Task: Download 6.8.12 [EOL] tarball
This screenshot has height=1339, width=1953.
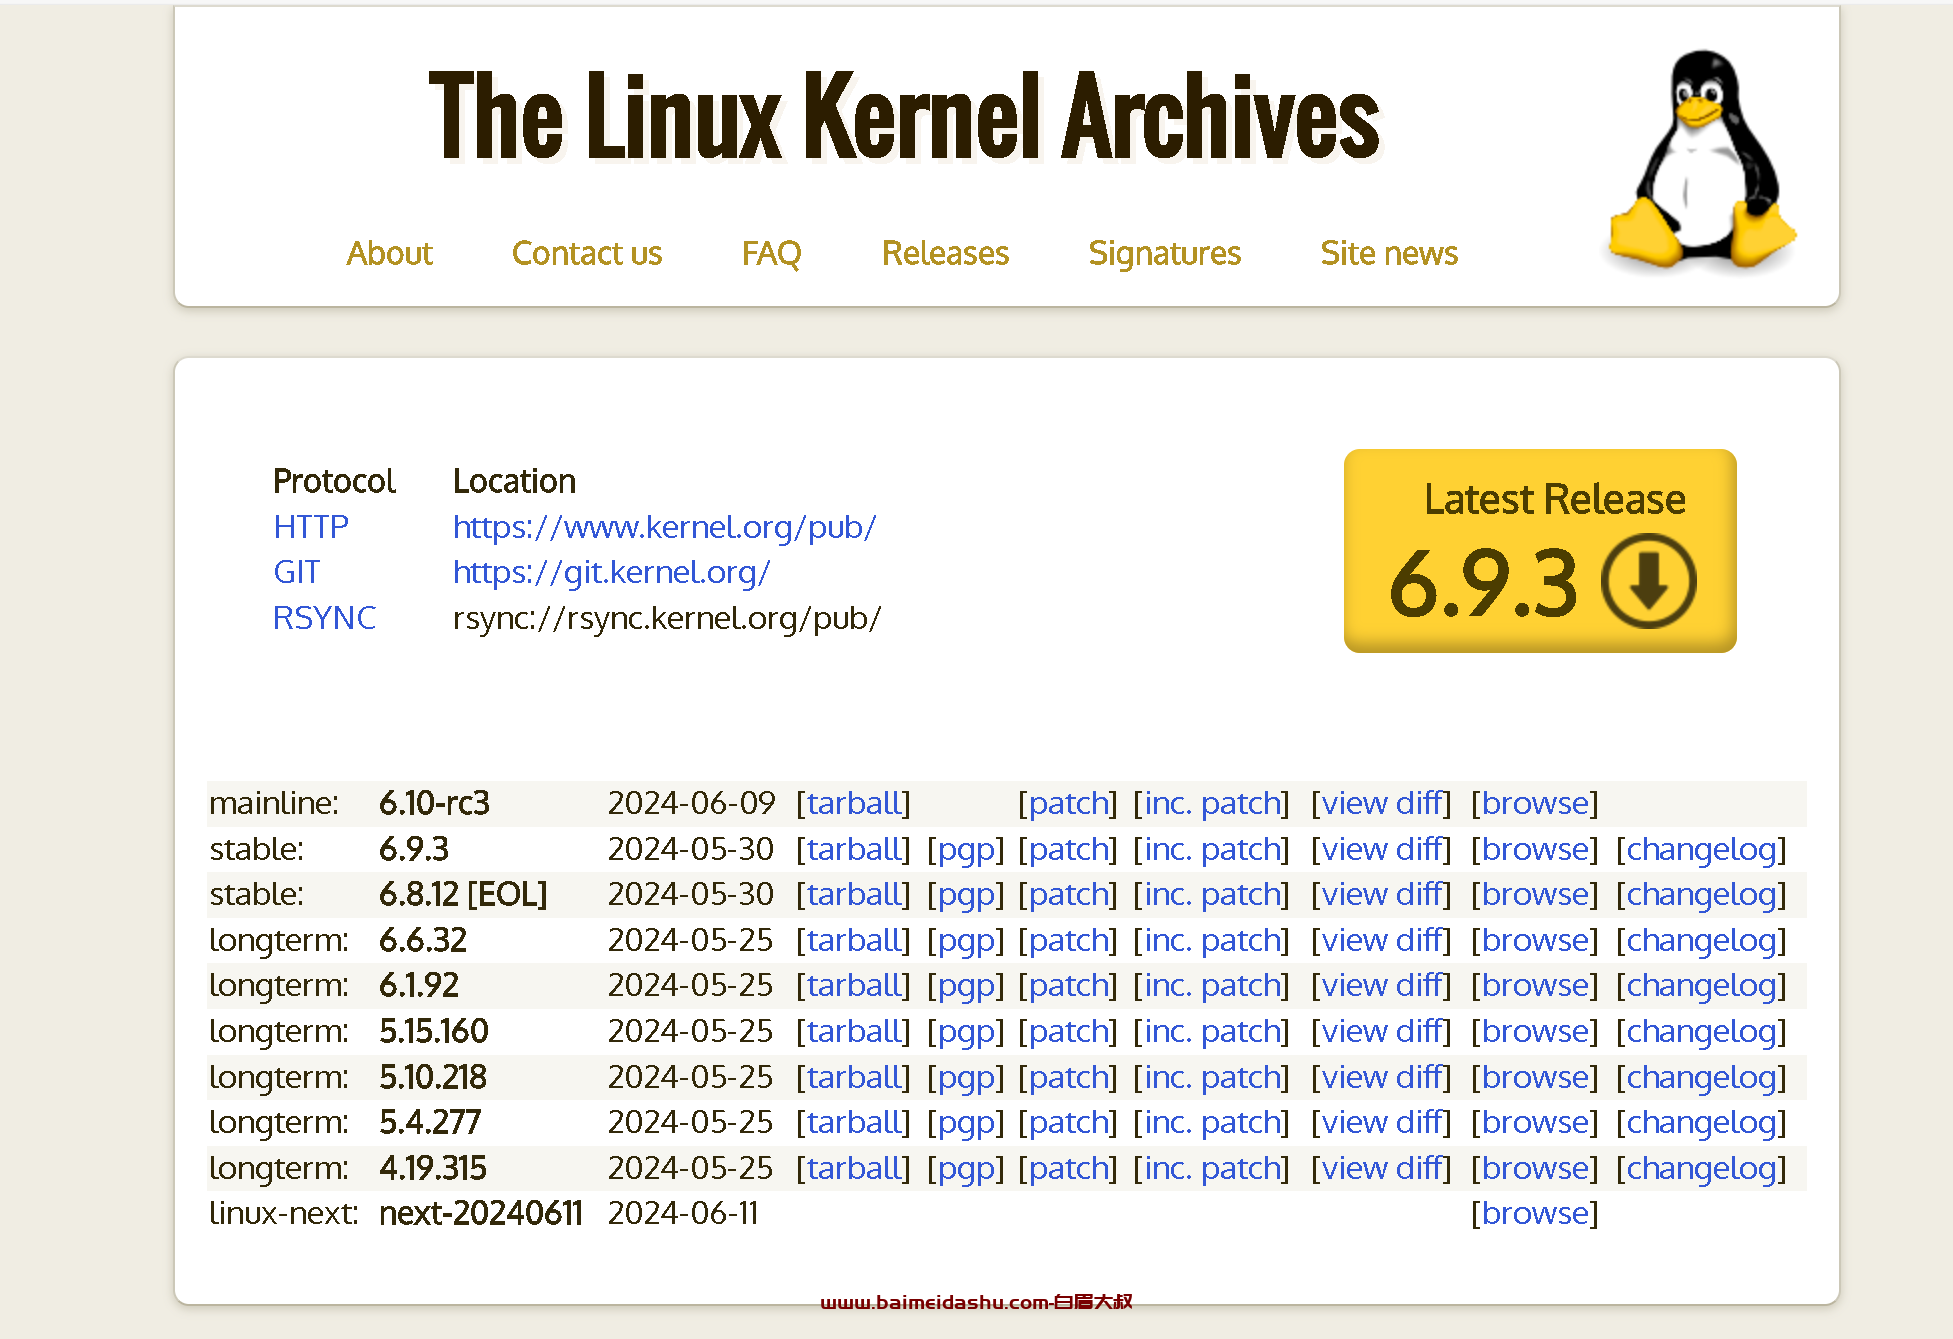Action: click(x=853, y=894)
